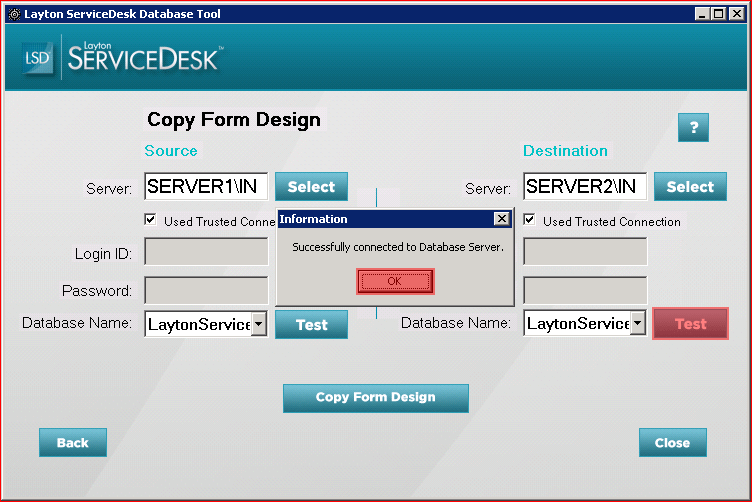Open Destination Database Name dropdown arrow
752x502 pixels.
[x=637, y=323]
